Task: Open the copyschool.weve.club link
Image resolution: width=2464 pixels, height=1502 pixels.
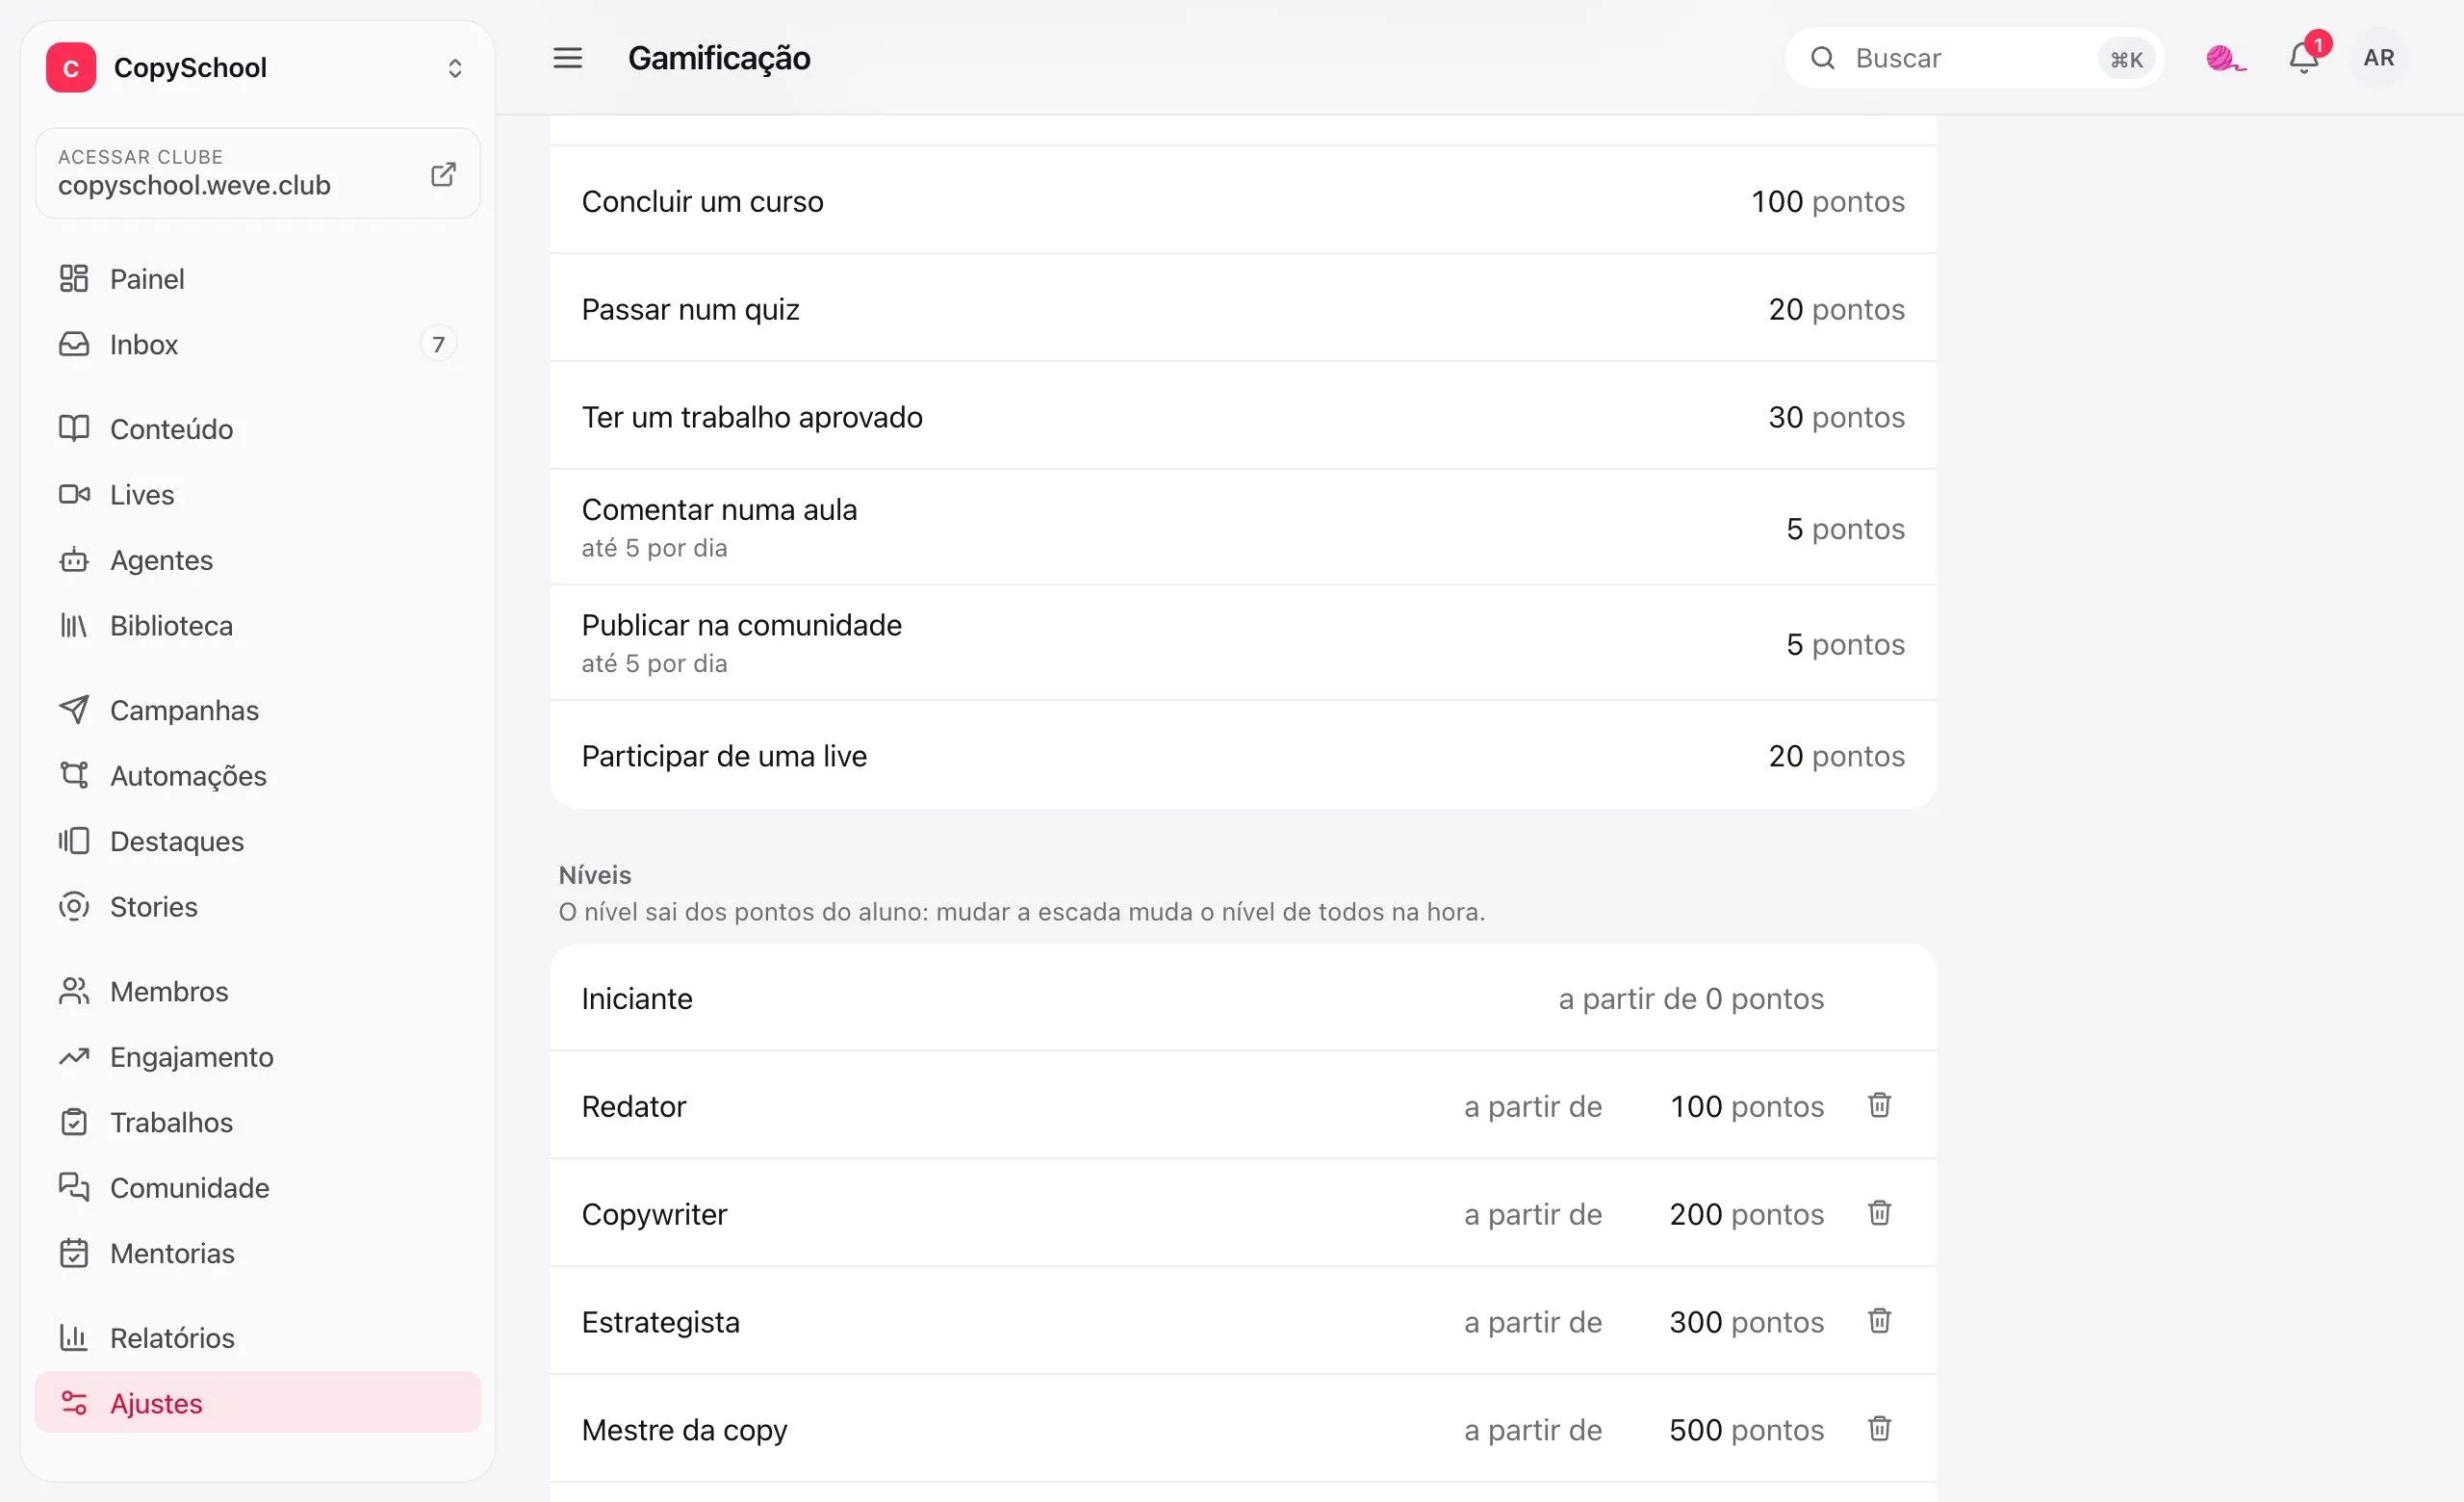Action: pyautogui.click(x=257, y=173)
